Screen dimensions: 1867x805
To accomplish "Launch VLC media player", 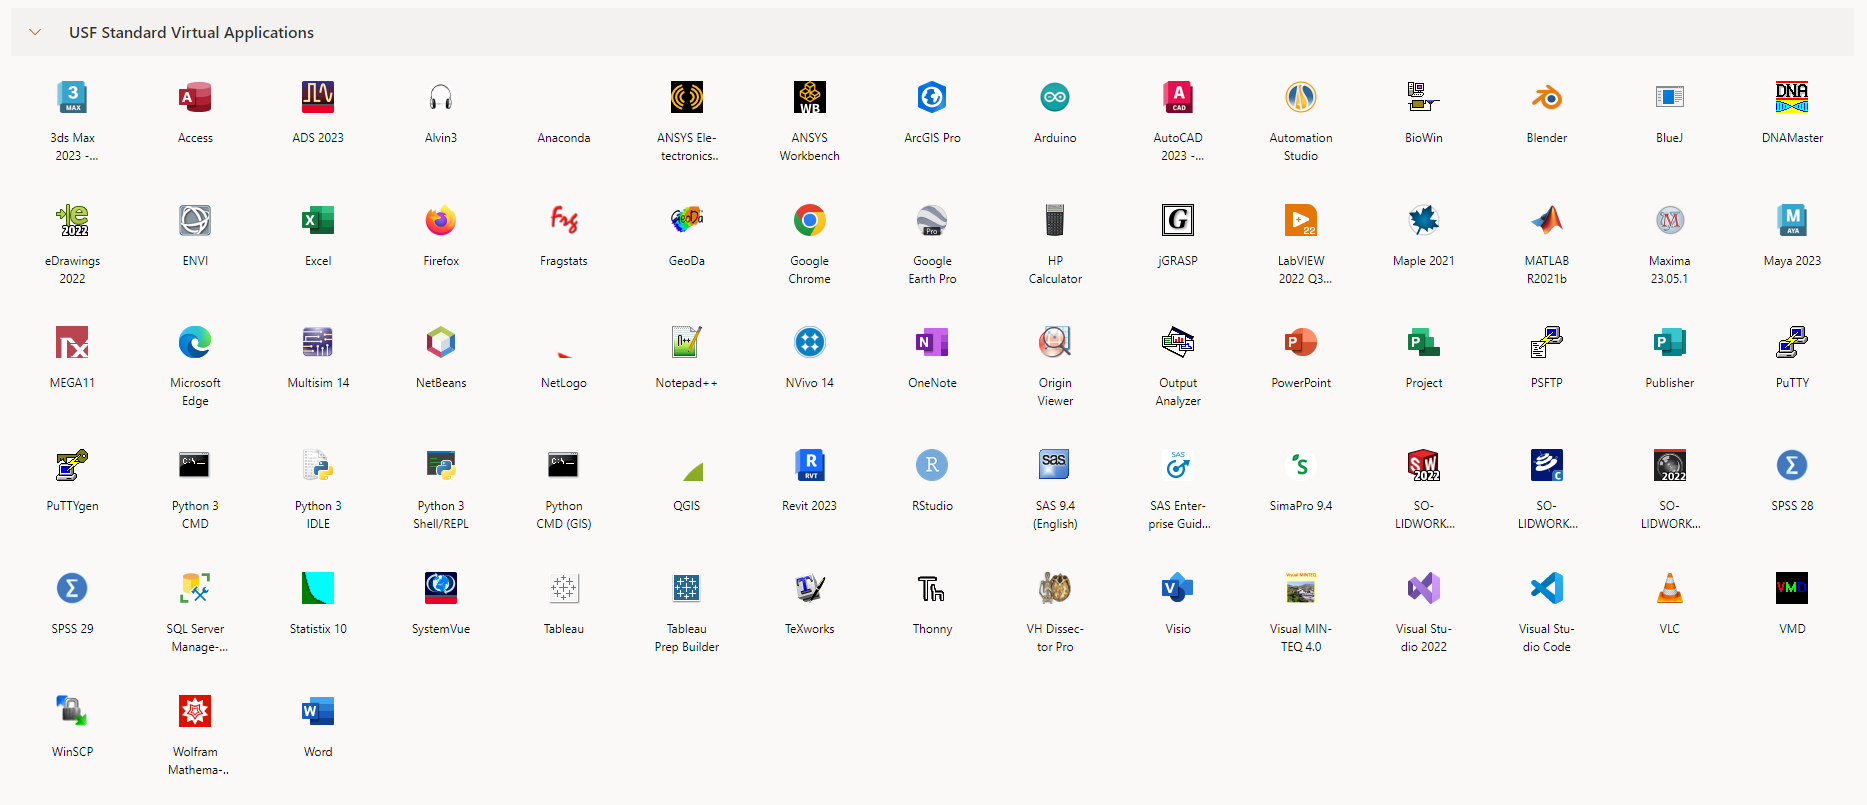I will [1670, 589].
